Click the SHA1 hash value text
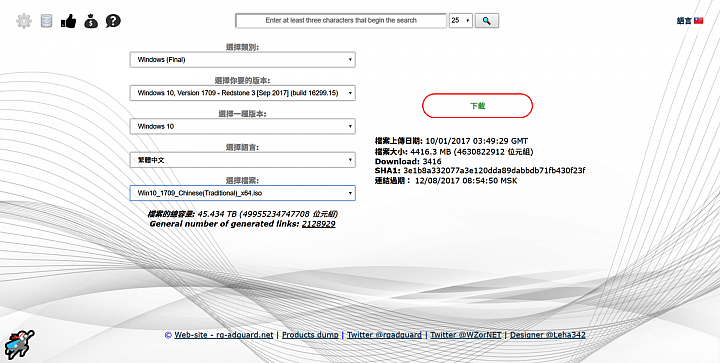Image resolution: width=720 pixels, height=363 pixels. pyautogui.click(x=494, y=171)
